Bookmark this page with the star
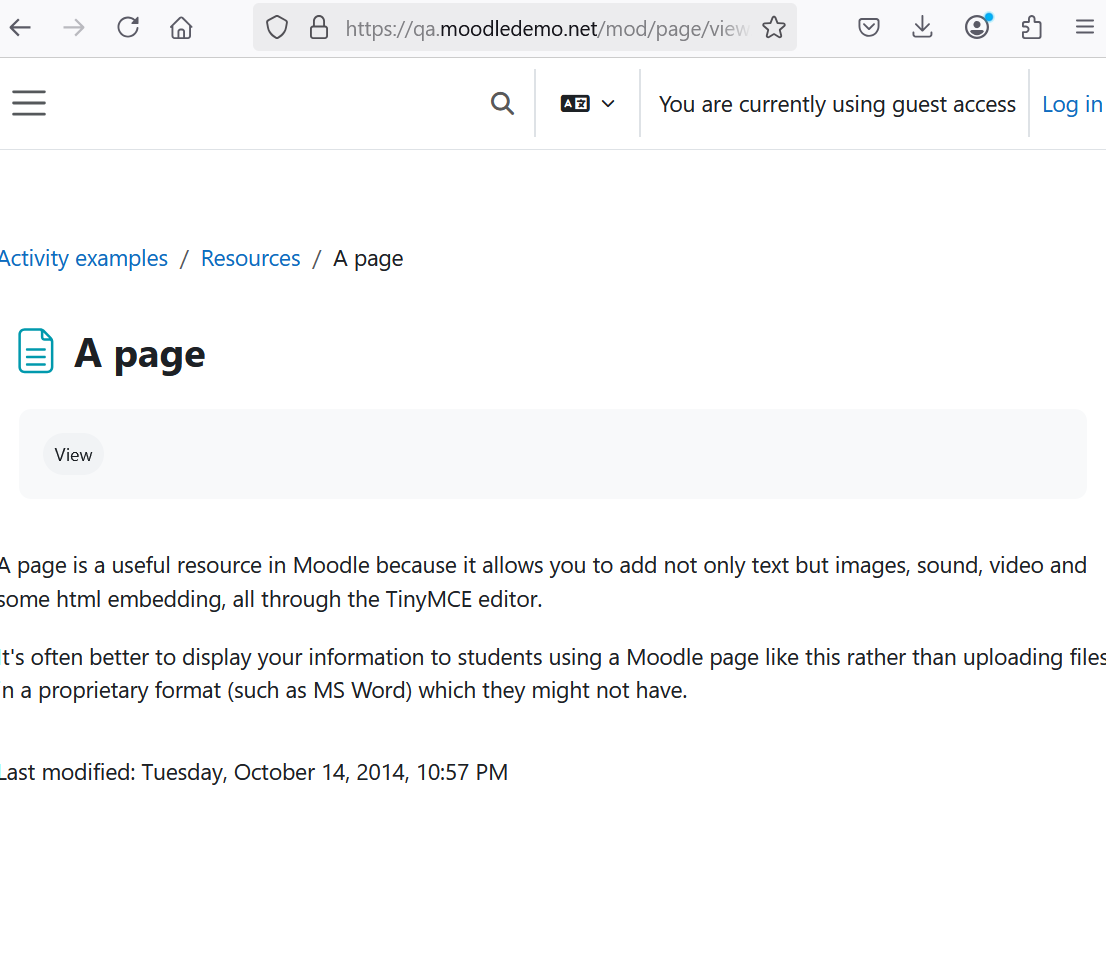Image resolution: width=1106 pixels, height=957 pixels. pyautogui.click(x=774, y=28)
